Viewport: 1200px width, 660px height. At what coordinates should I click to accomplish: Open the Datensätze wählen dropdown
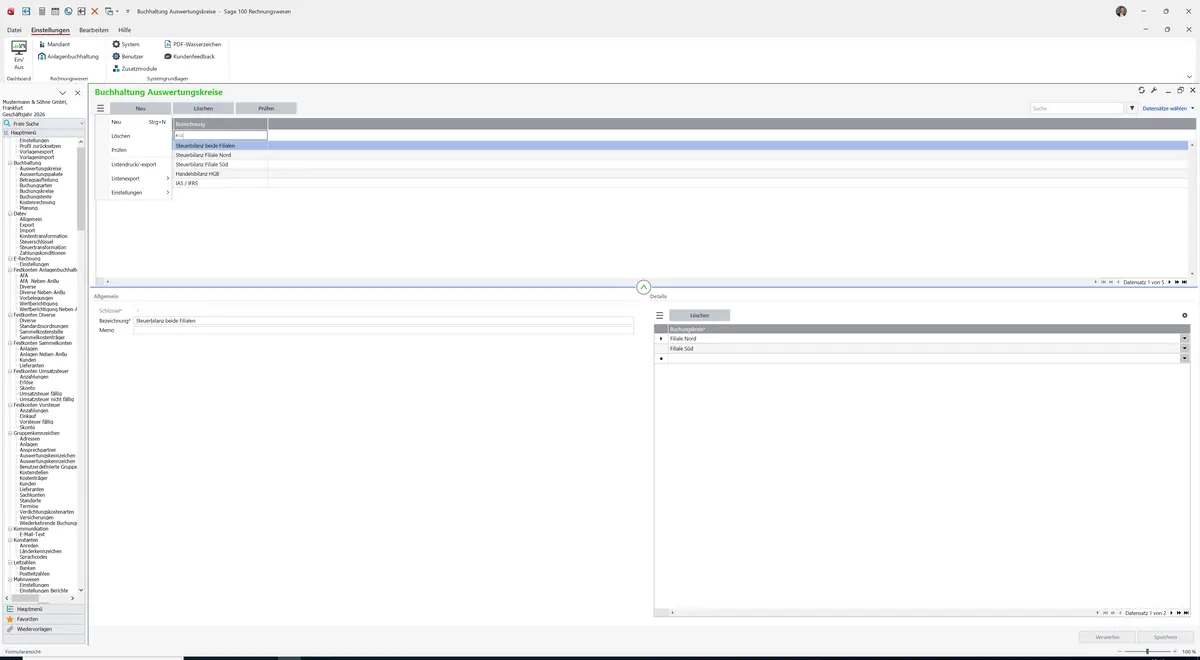coord(1168,108)
